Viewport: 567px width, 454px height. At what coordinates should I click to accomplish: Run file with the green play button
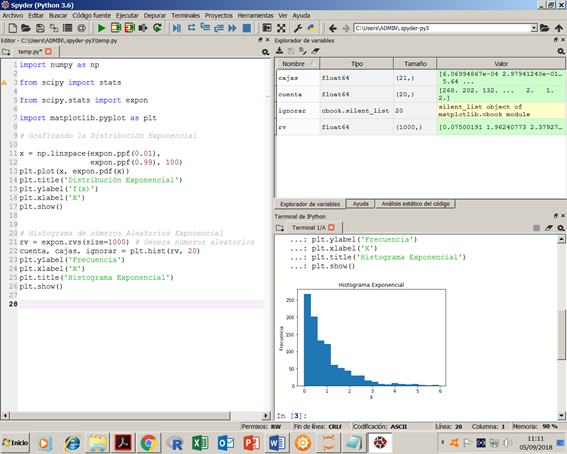(102, 28)
